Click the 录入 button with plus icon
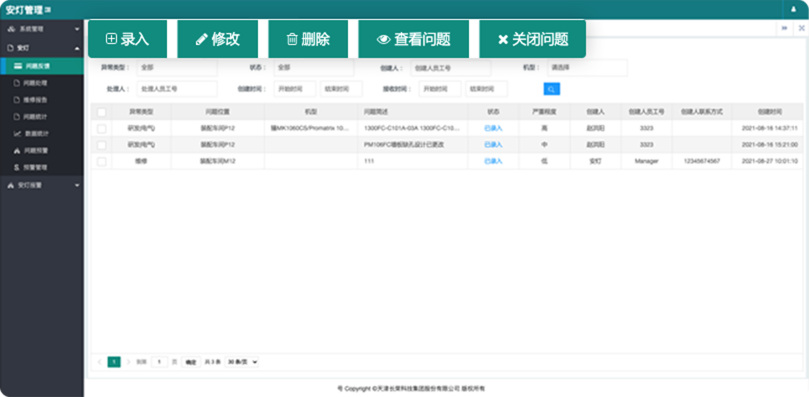The height and width of the screenshot is (397, 809). (x=127, y=39)
